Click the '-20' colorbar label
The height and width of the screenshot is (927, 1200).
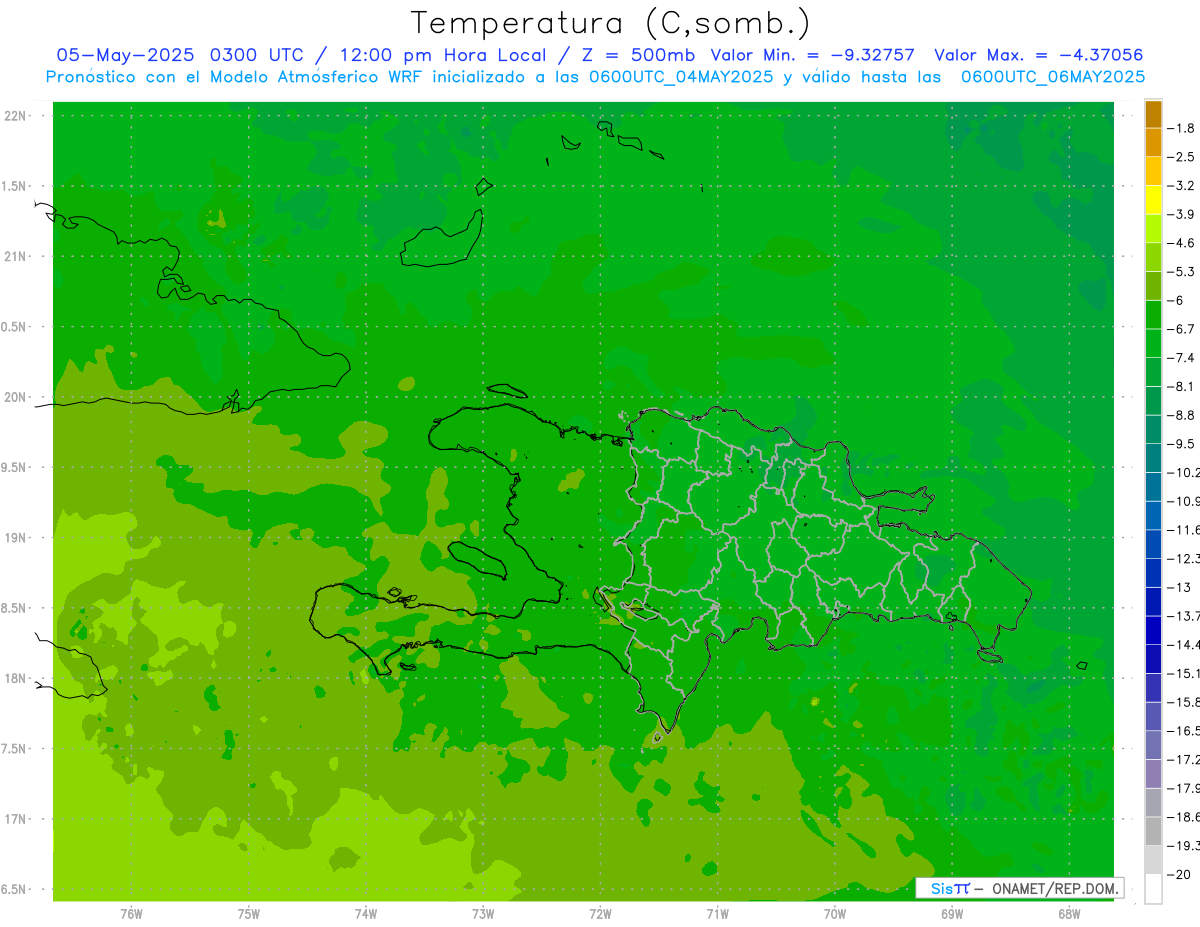[x=1179, y=874]
